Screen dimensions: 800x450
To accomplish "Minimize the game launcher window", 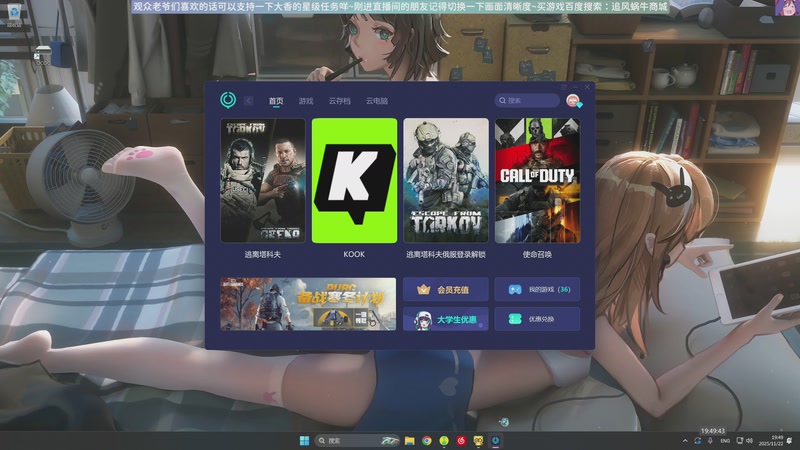I will (x=575, y=87).
